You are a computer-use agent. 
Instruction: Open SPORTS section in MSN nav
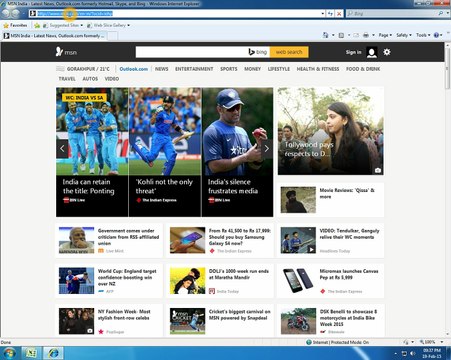point(229,69)
